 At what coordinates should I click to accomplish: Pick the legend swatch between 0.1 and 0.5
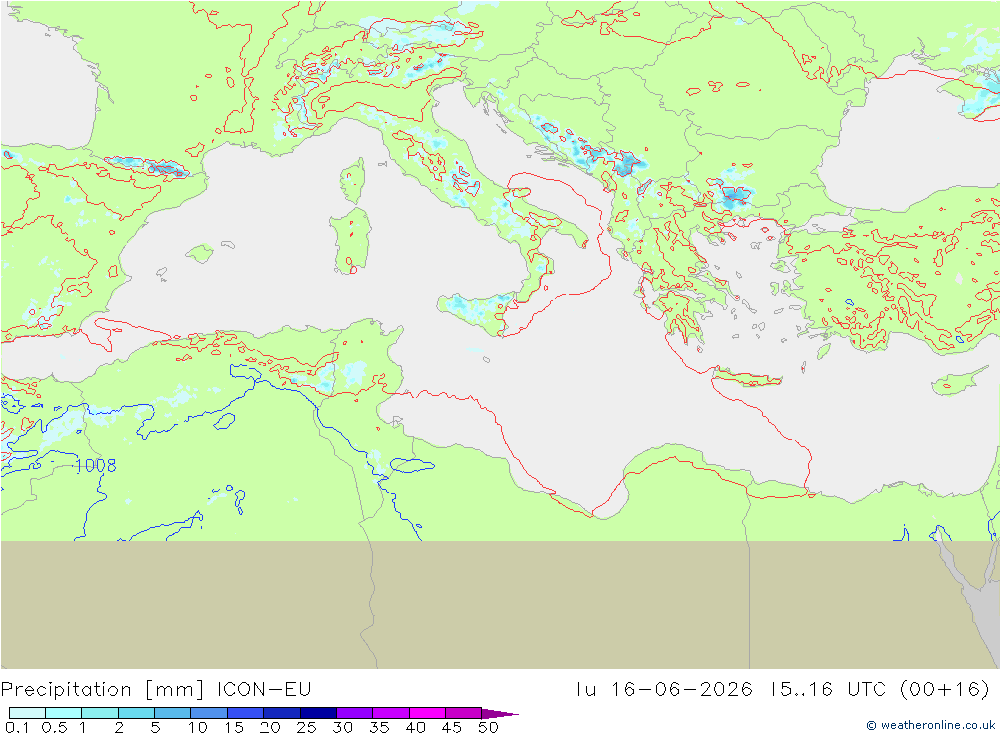pos(27,713)
